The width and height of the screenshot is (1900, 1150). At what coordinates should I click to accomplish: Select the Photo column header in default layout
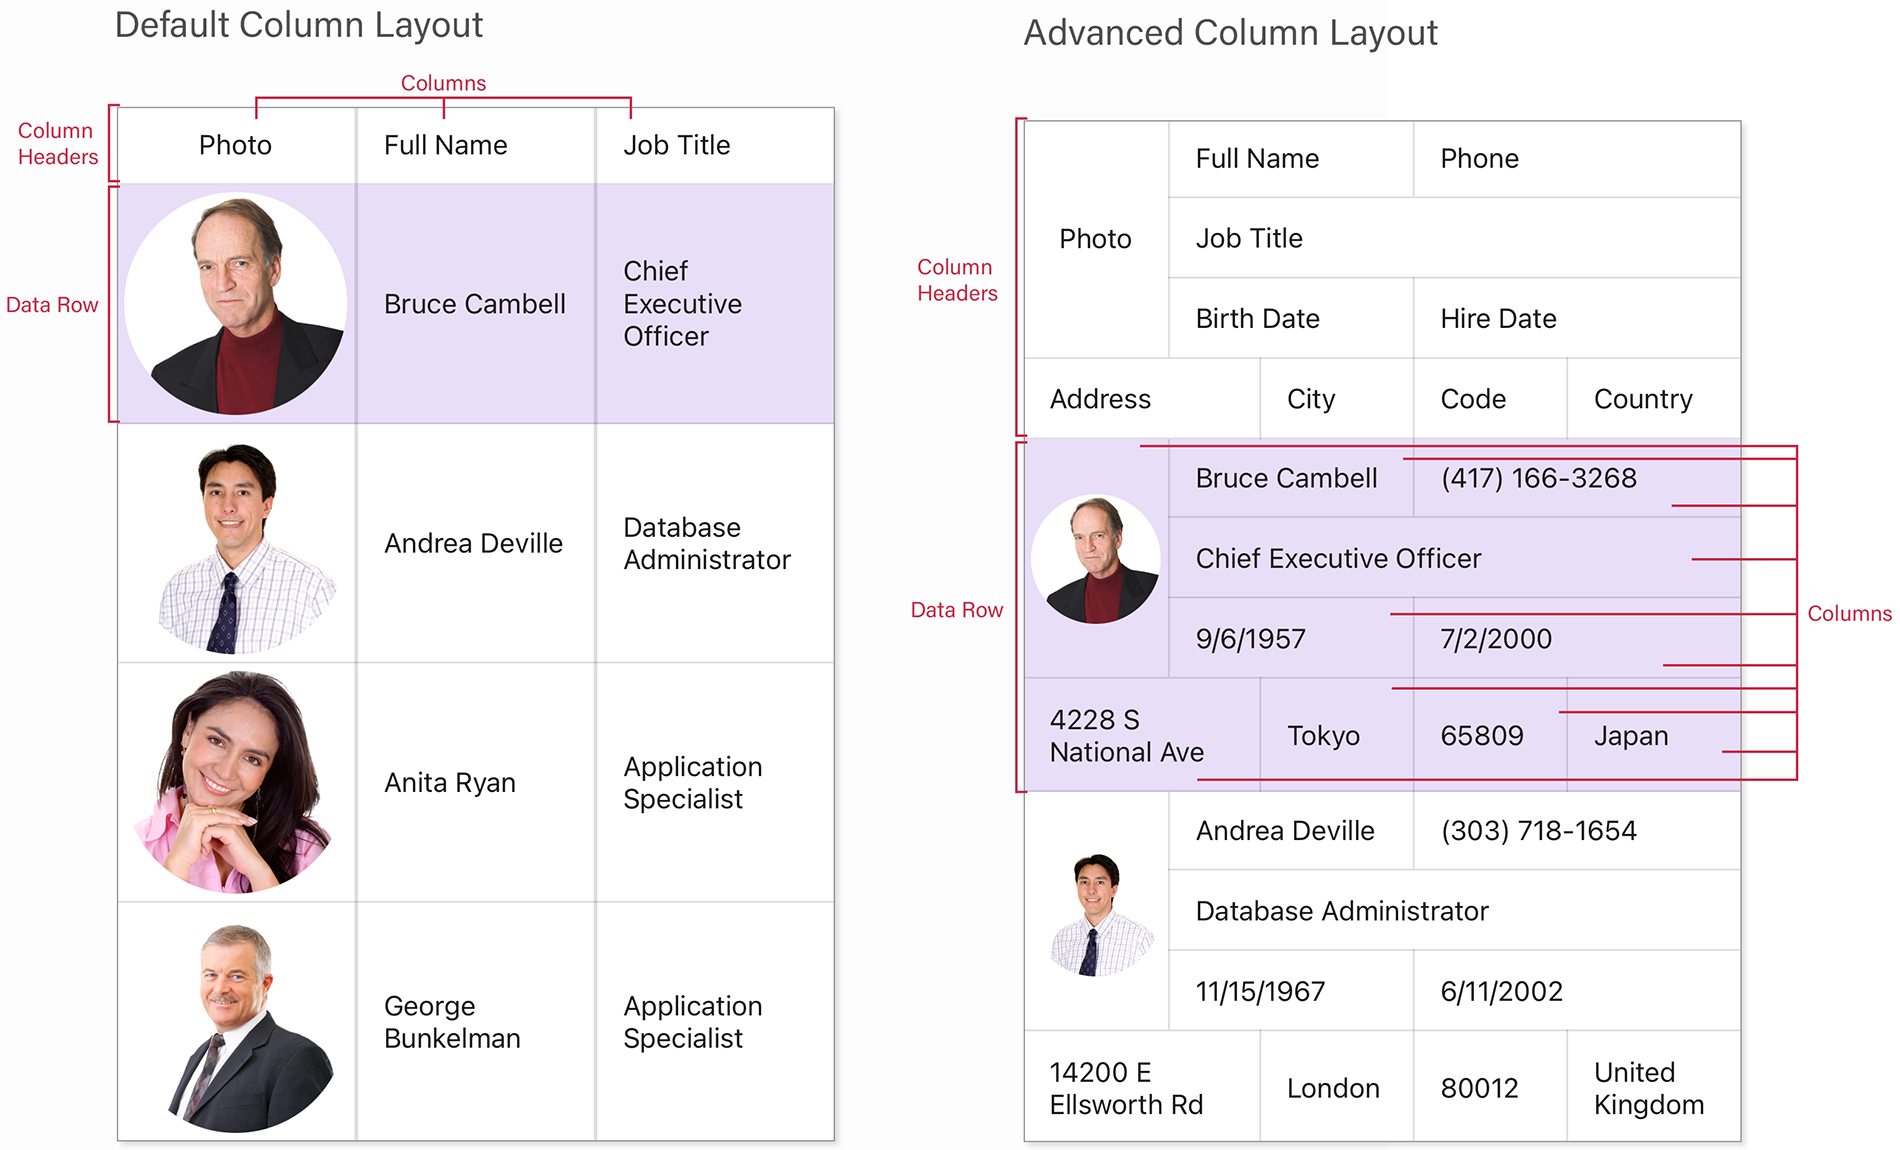point(235,146)
